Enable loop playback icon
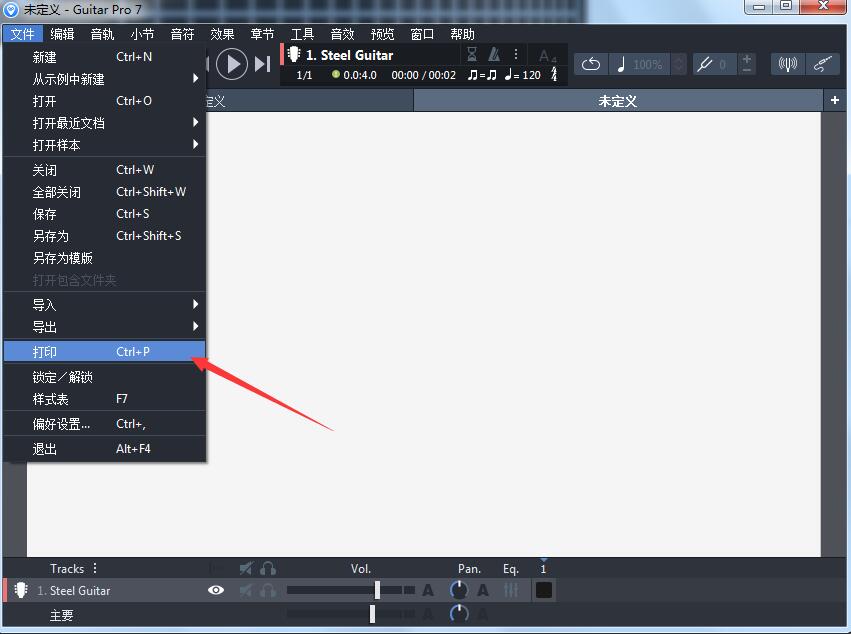 tap(590, 63)
